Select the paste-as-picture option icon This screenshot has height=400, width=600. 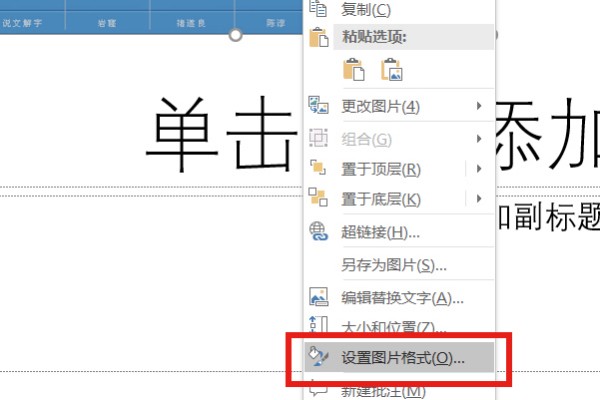click(x=391, y=69)
